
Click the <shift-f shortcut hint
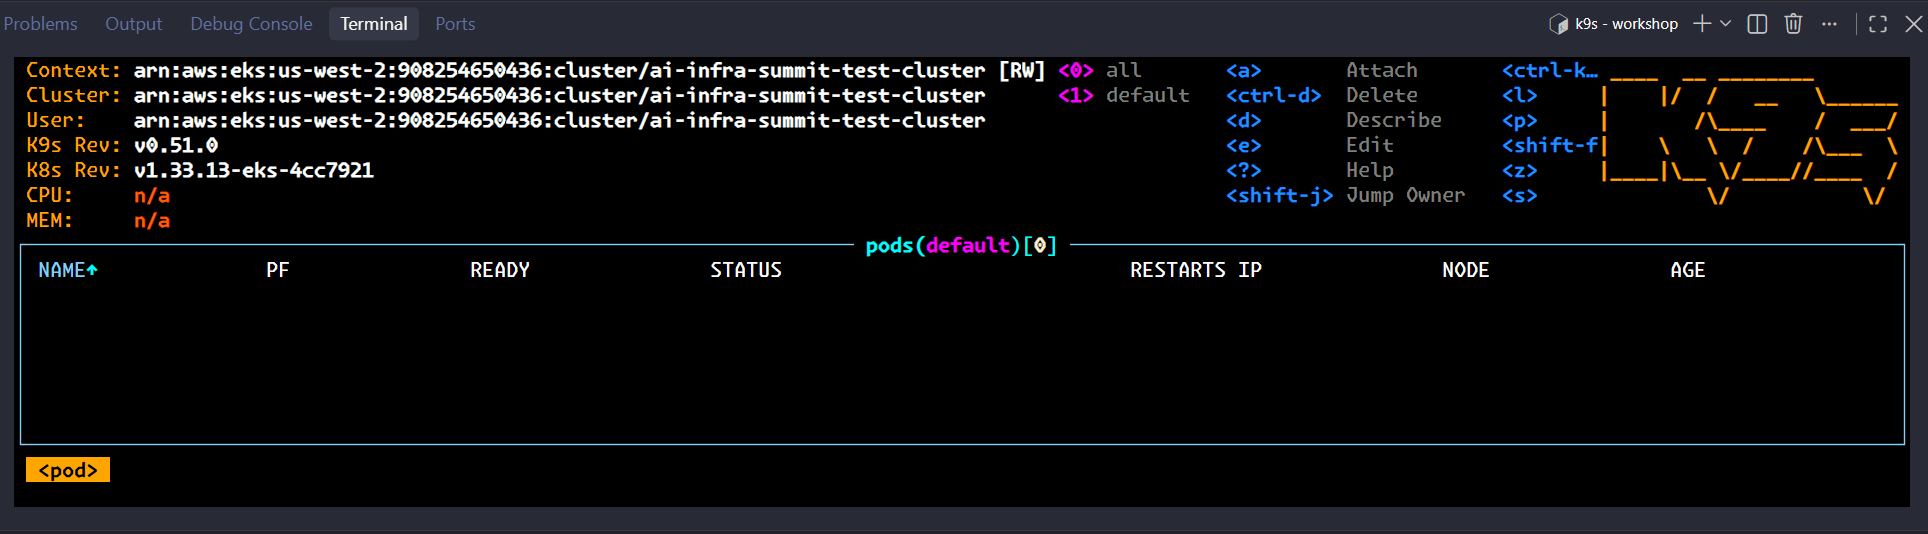[x=1550, y=145]
